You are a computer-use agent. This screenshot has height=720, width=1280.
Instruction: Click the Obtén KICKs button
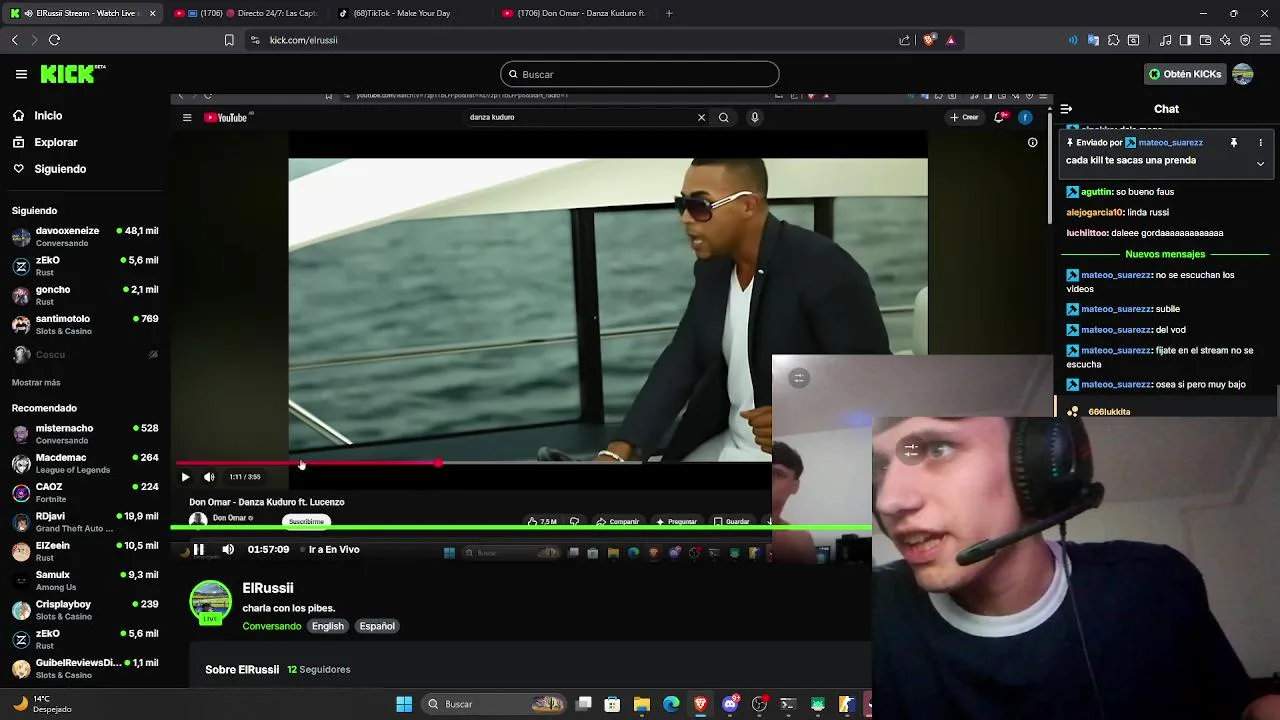[1185, 74]
